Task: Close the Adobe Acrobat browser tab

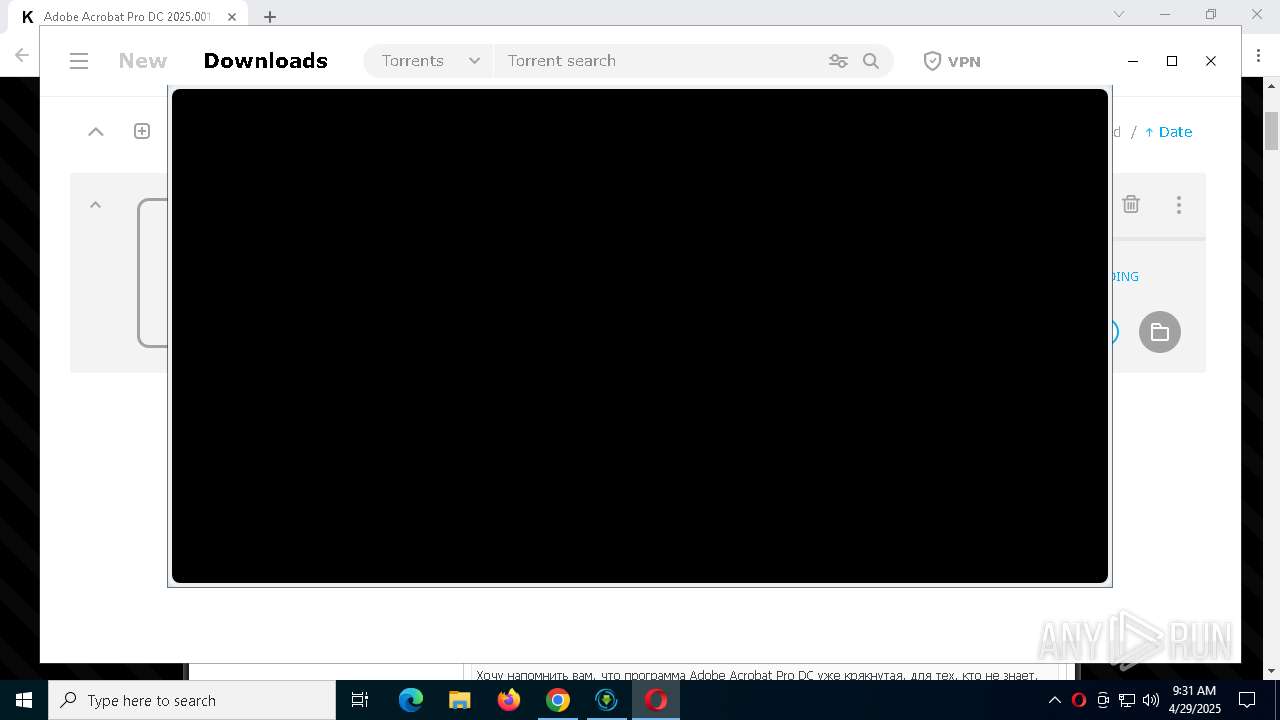Action: coord(232,16)
